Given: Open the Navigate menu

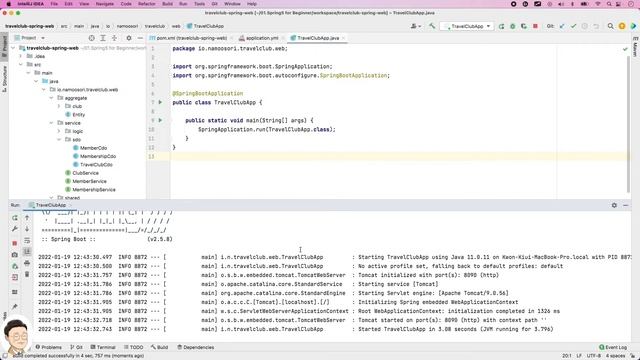Looking at the screenshot, I should click(104, 4).
